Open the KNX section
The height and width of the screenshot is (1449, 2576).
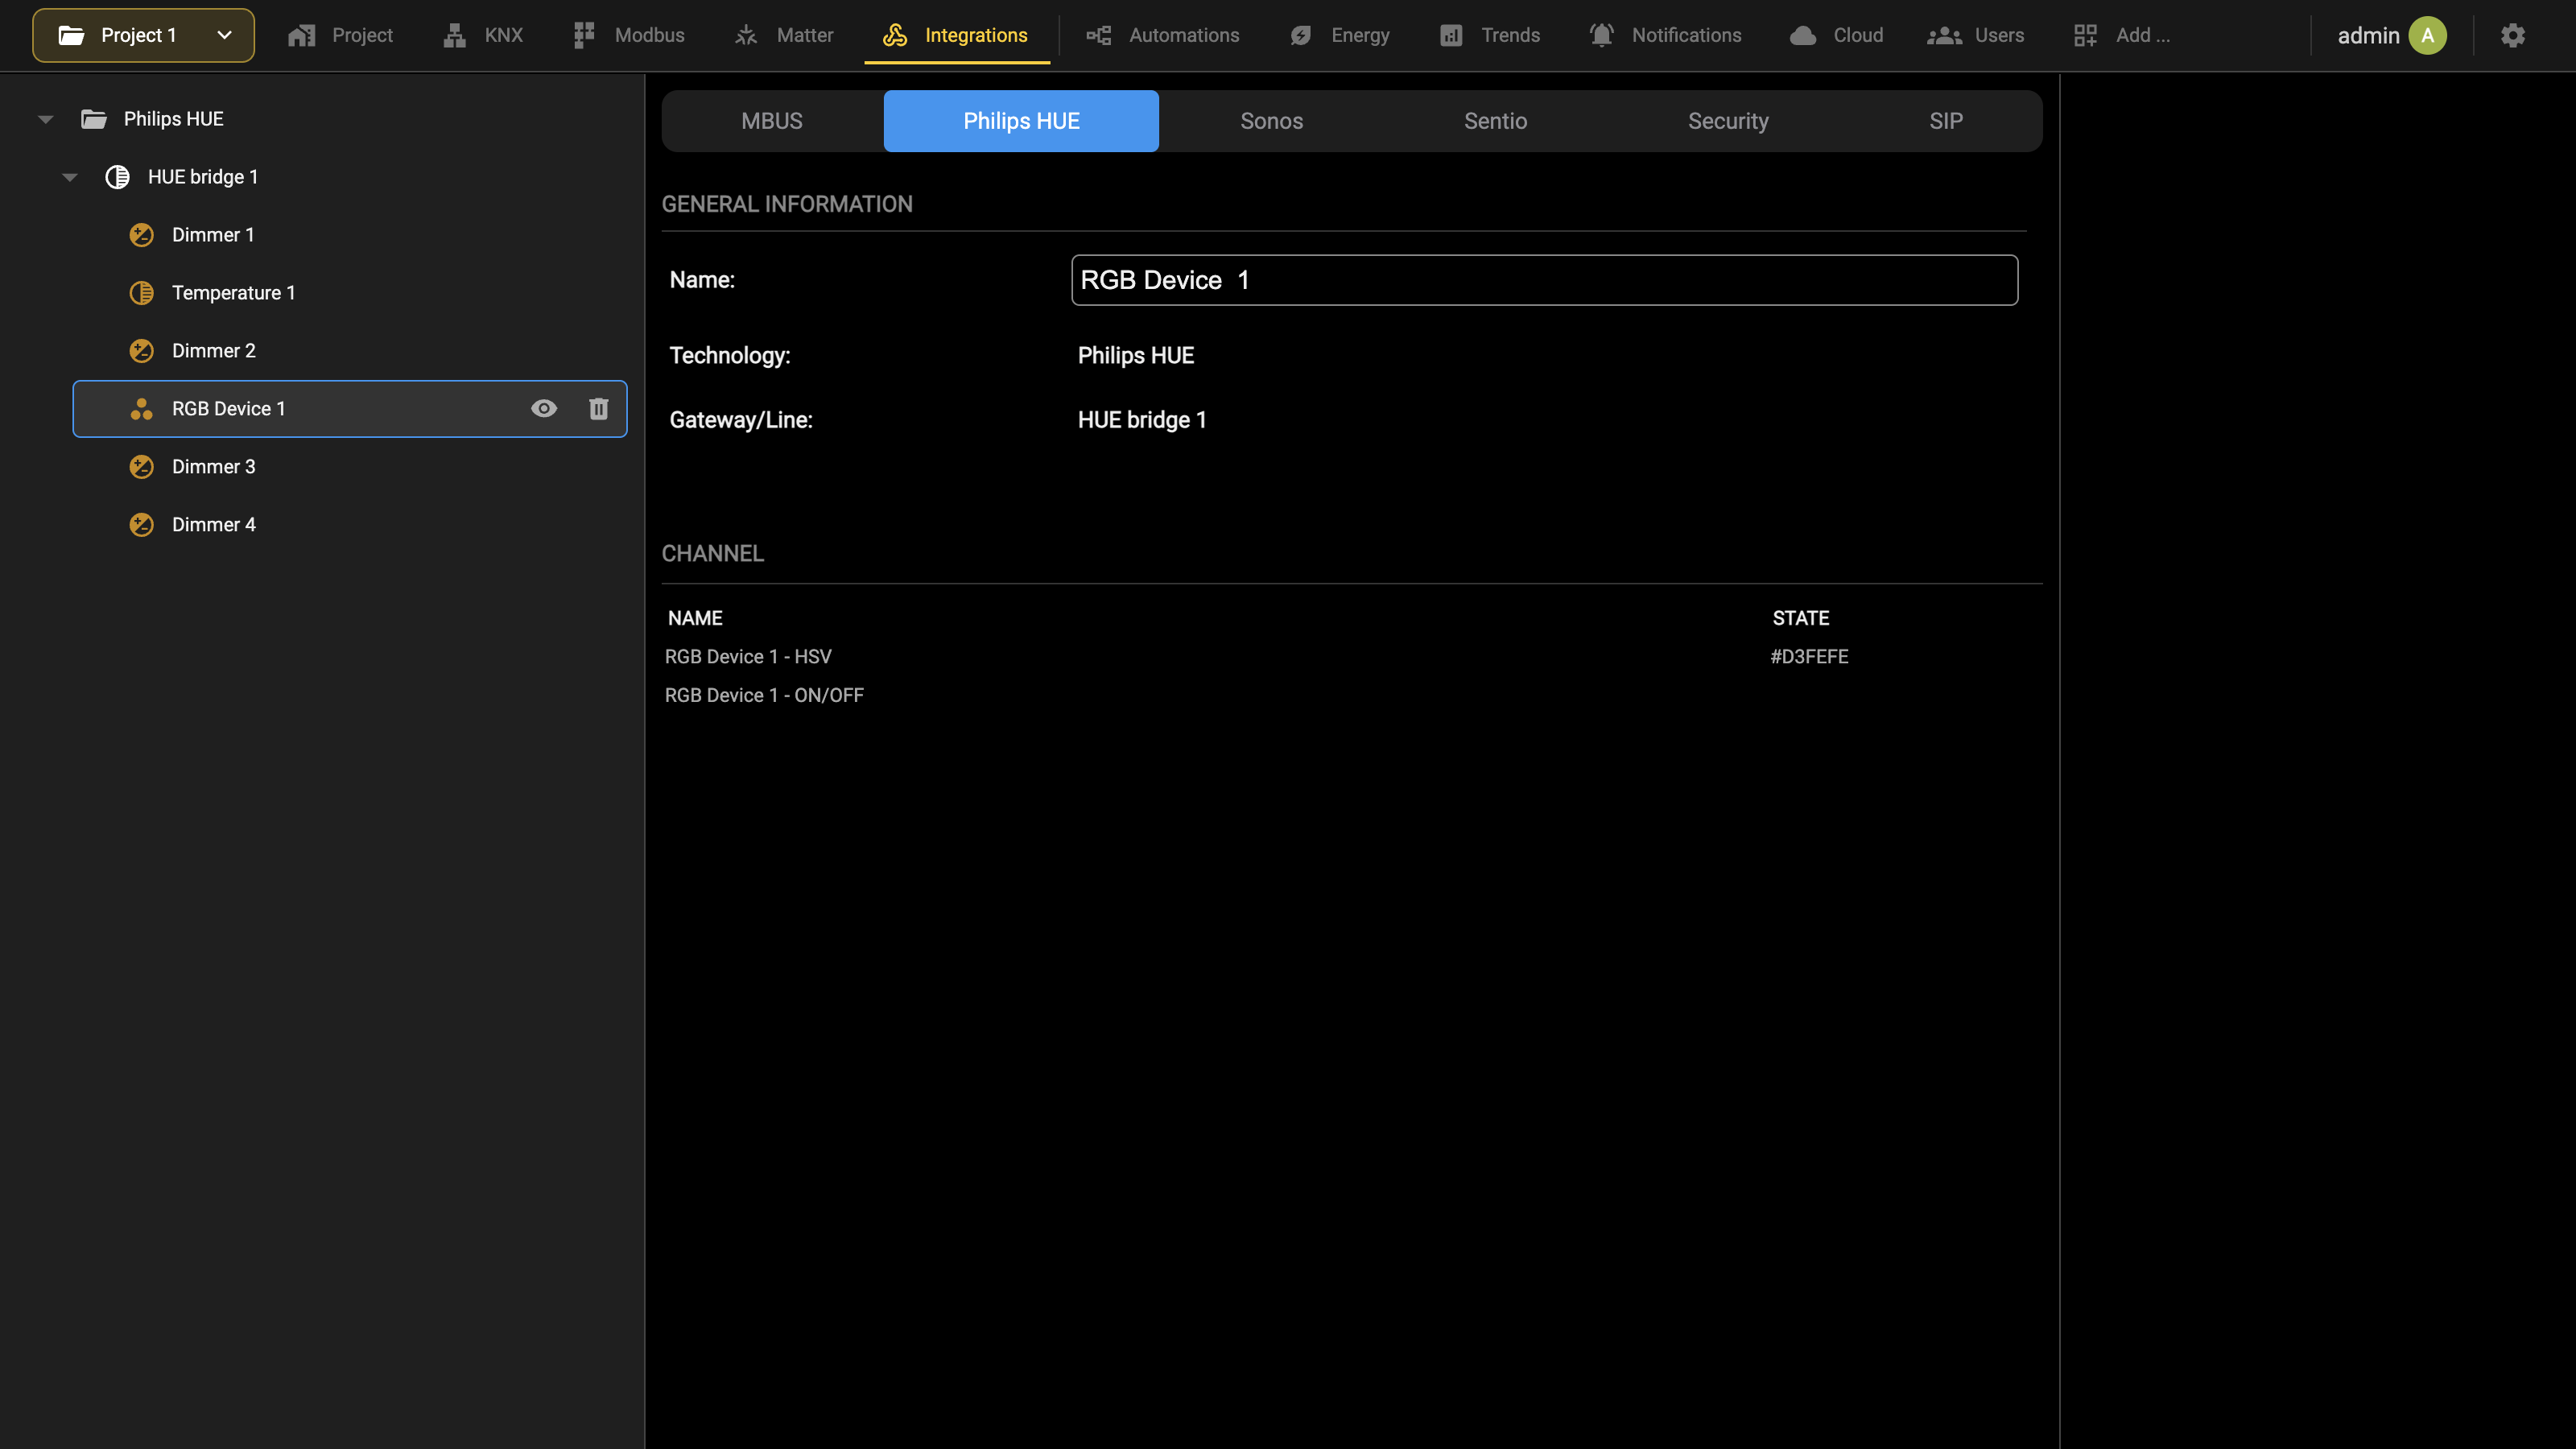coord(483,35)
